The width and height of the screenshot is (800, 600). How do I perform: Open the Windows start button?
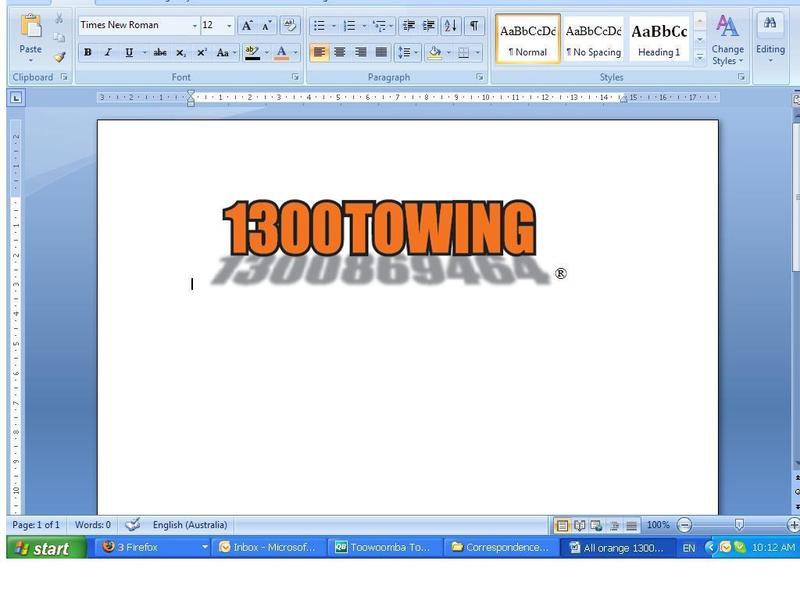tap(46, 548)
